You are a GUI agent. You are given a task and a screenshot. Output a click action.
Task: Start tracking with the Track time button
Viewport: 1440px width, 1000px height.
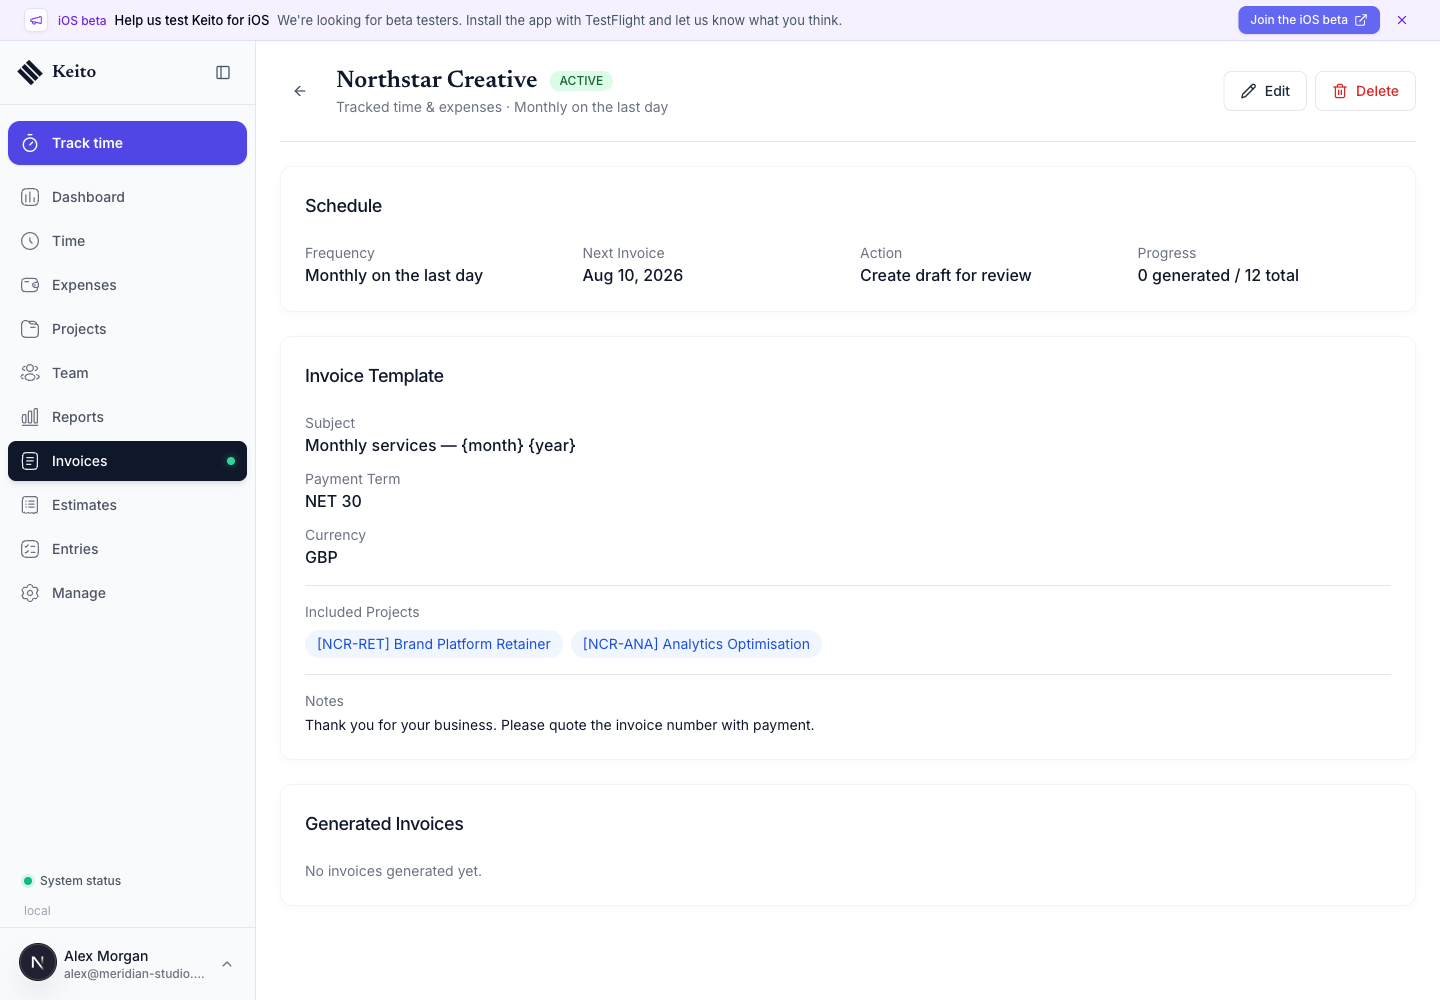click(x=127, y=143)
